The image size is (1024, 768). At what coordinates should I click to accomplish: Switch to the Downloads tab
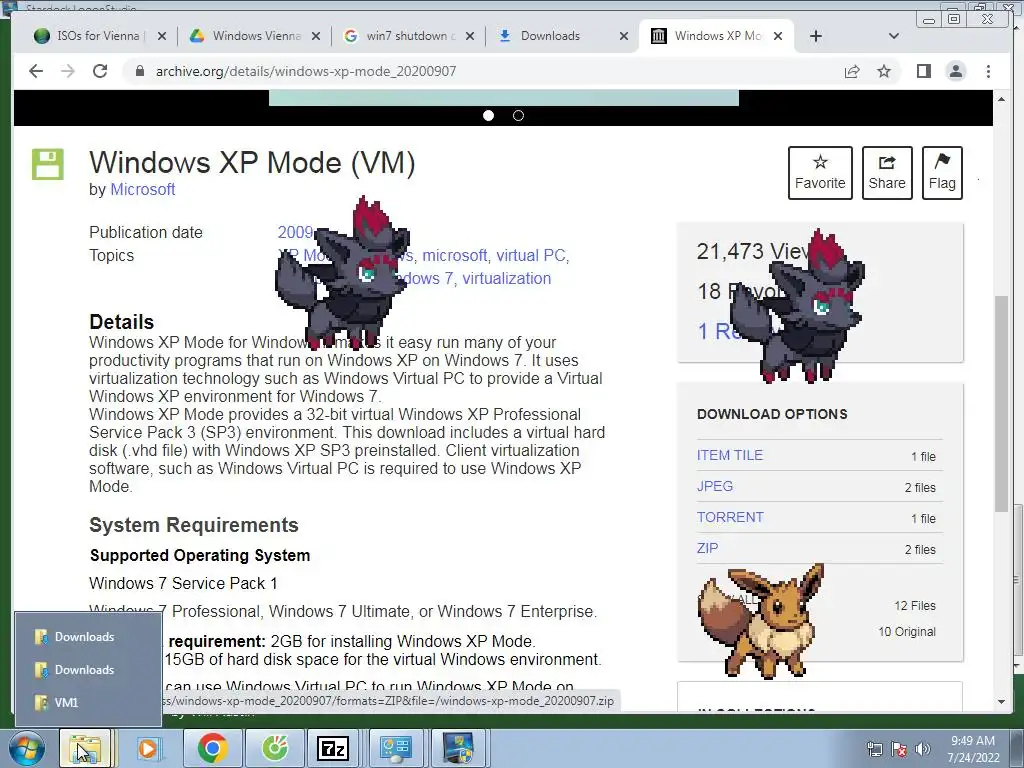pos(550,36)
